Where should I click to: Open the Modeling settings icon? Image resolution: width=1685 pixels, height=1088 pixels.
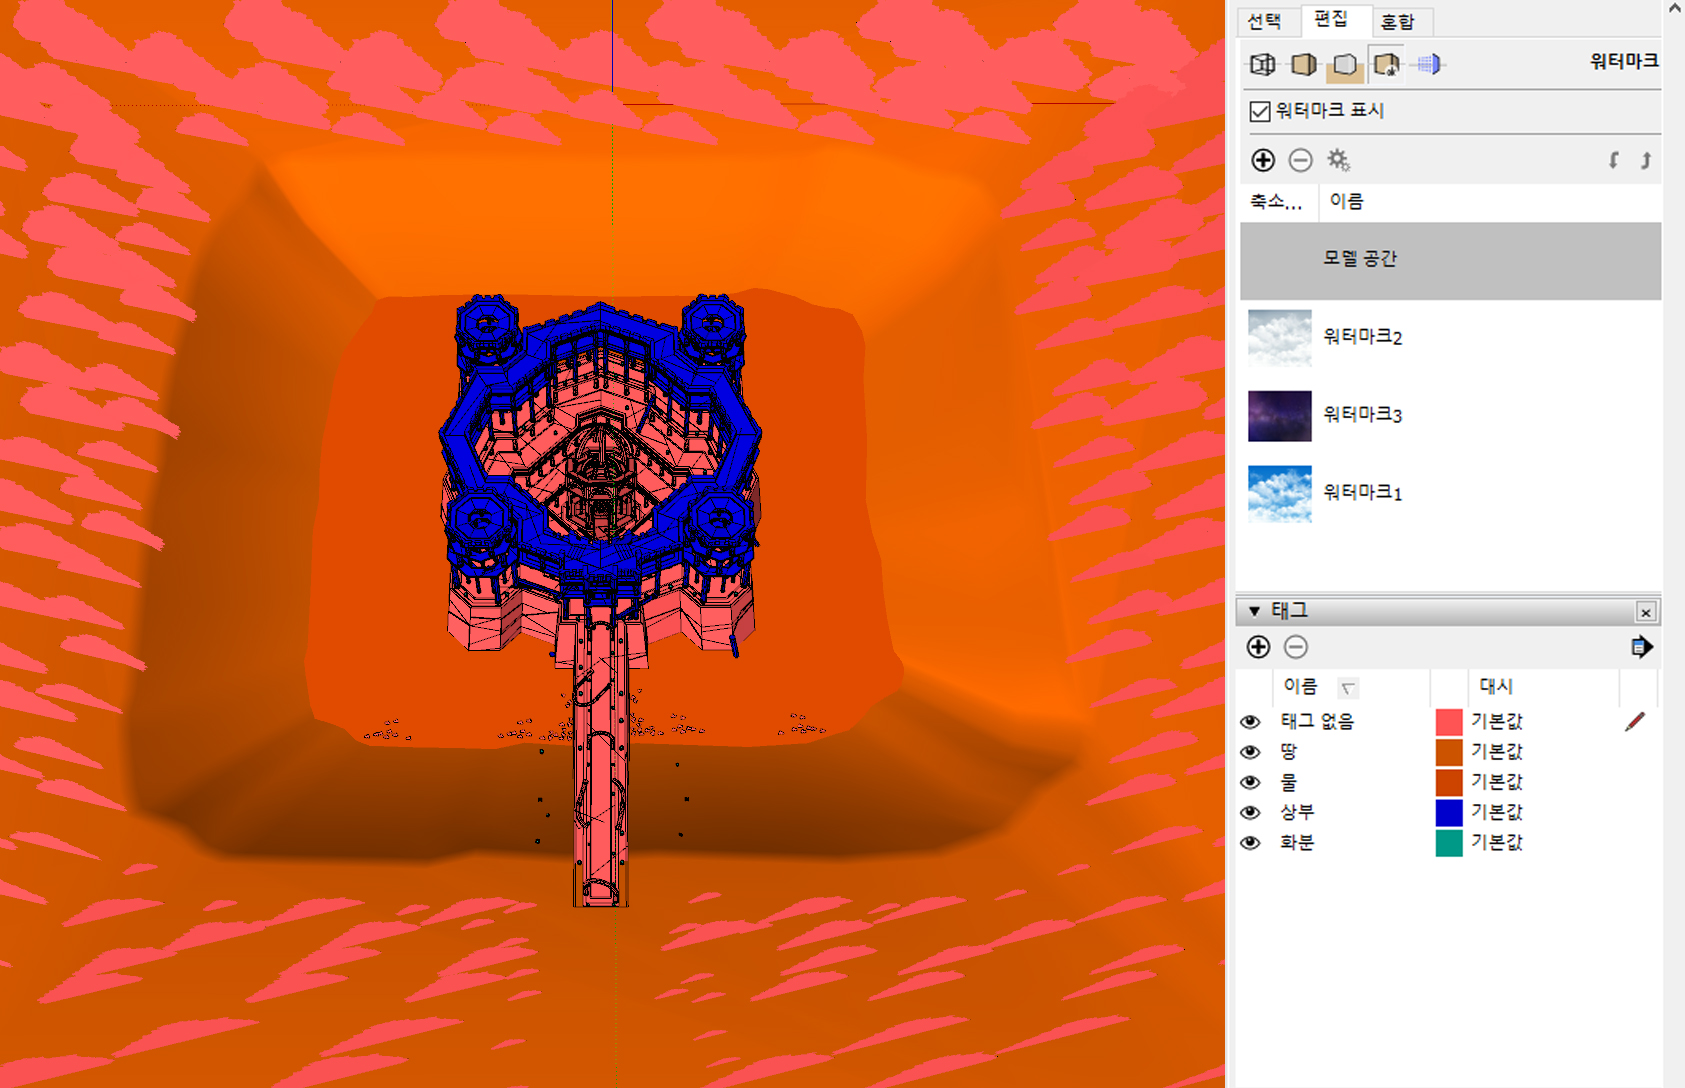(x=1429, y=65)
